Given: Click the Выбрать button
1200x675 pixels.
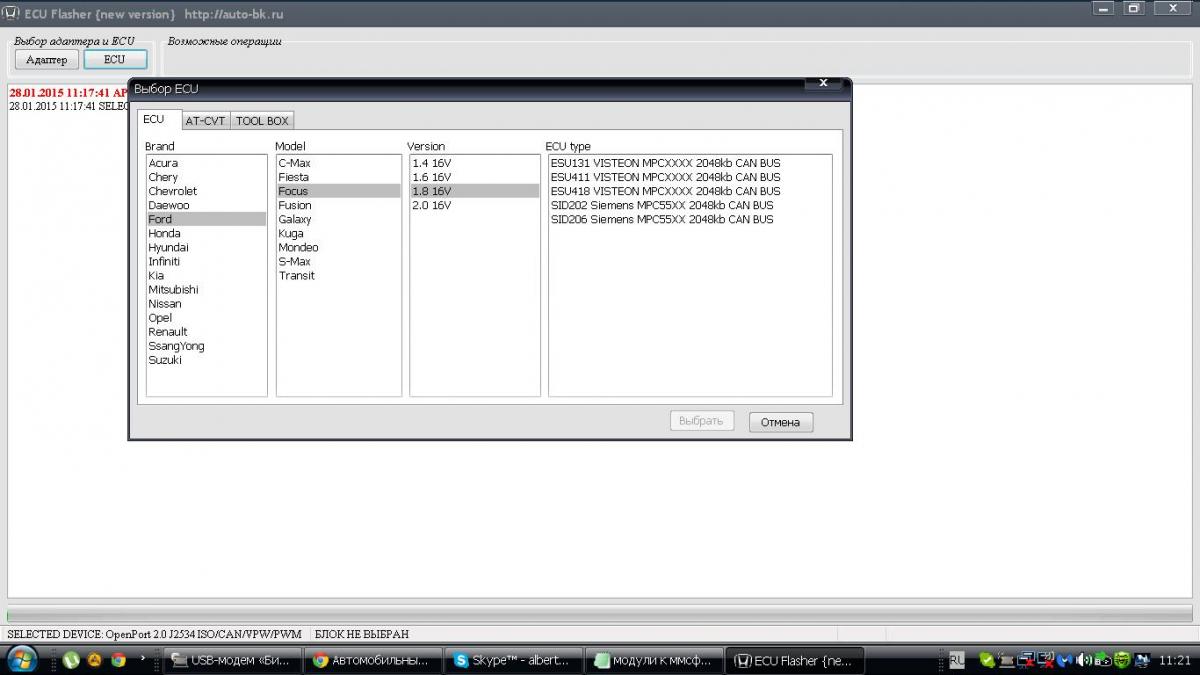Looking at the screenshot, I should [702, 421].
